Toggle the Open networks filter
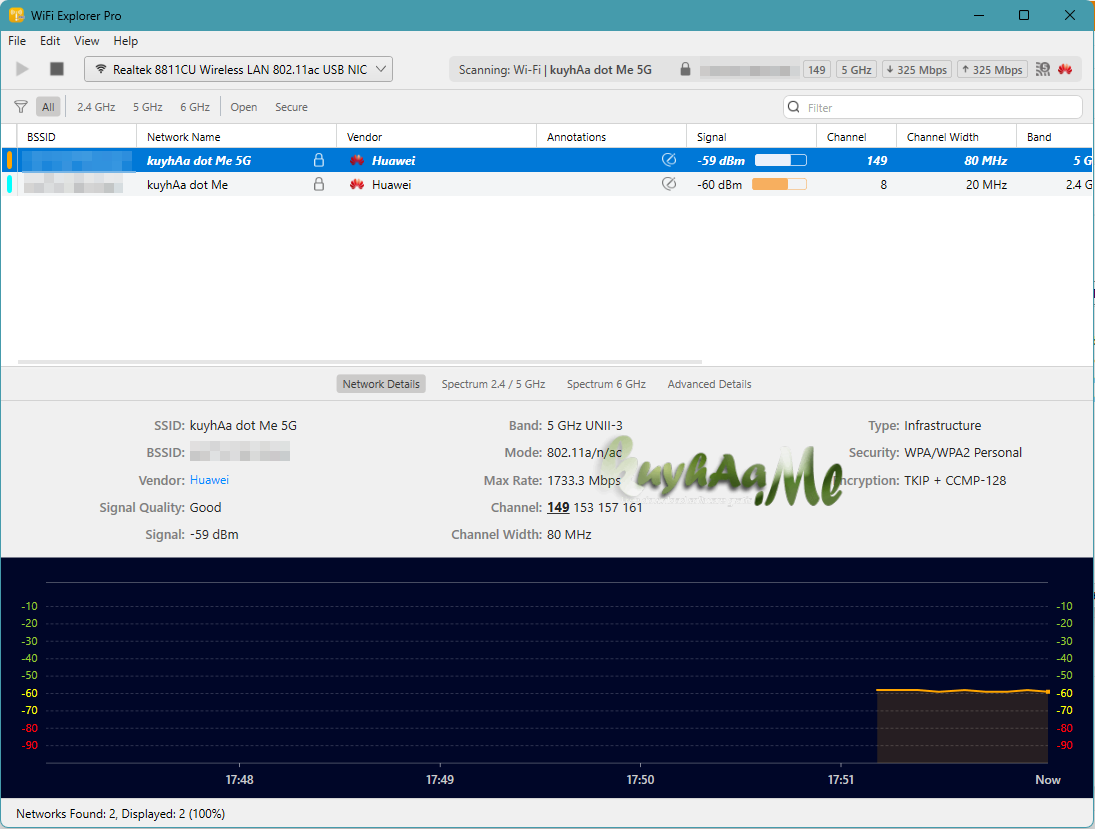Viewport: 1095px width, 829px height. [x=244, y=107]
